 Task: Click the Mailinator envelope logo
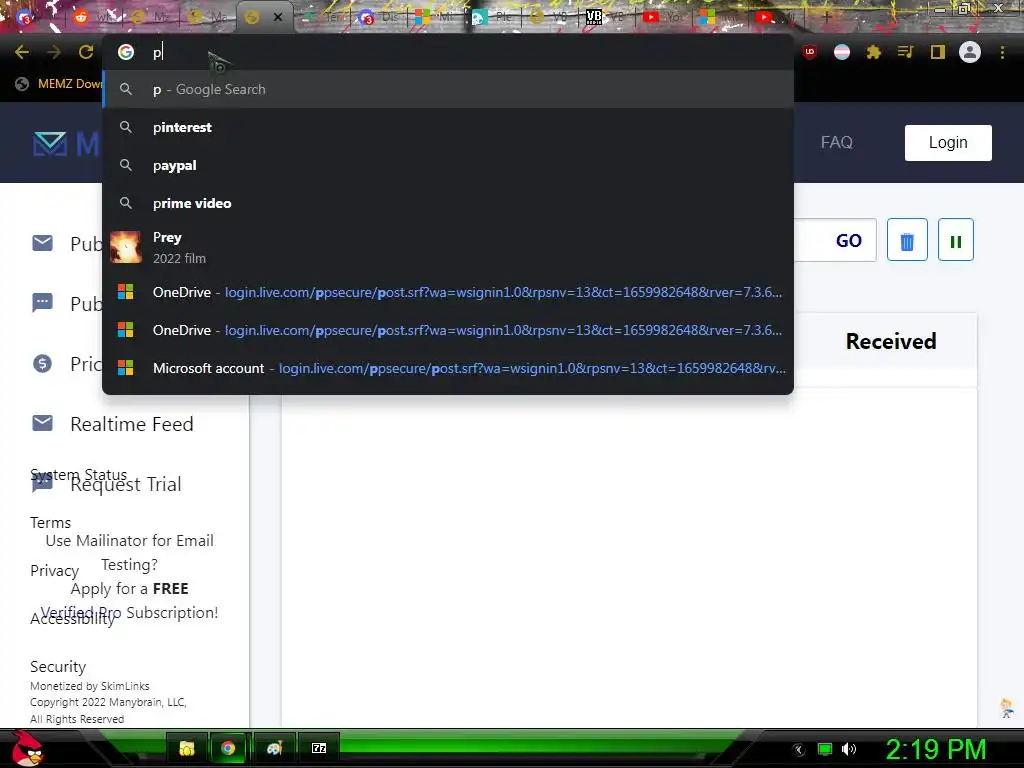(50, 144)
